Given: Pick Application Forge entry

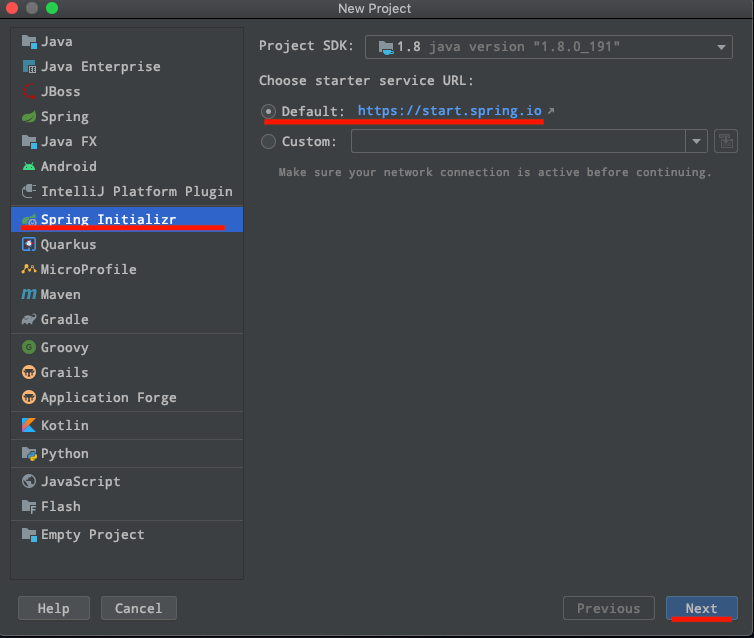Looking at the screenshot, I should tap(127, 397).
